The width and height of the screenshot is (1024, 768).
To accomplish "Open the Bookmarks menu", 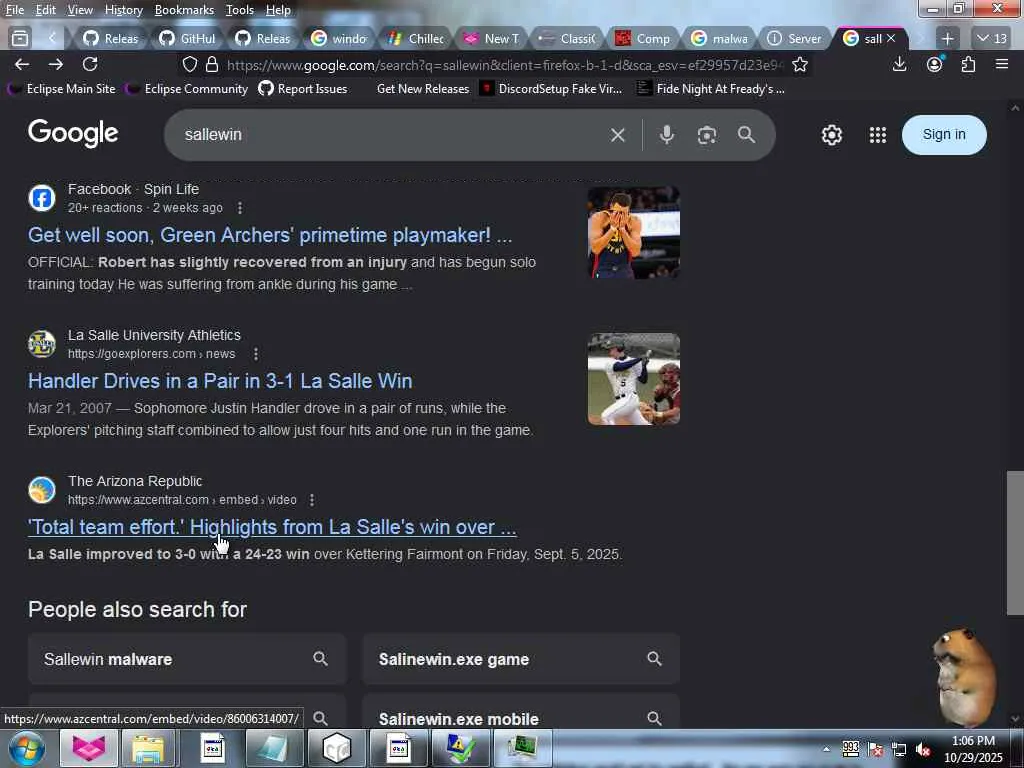I will point(184,10).
